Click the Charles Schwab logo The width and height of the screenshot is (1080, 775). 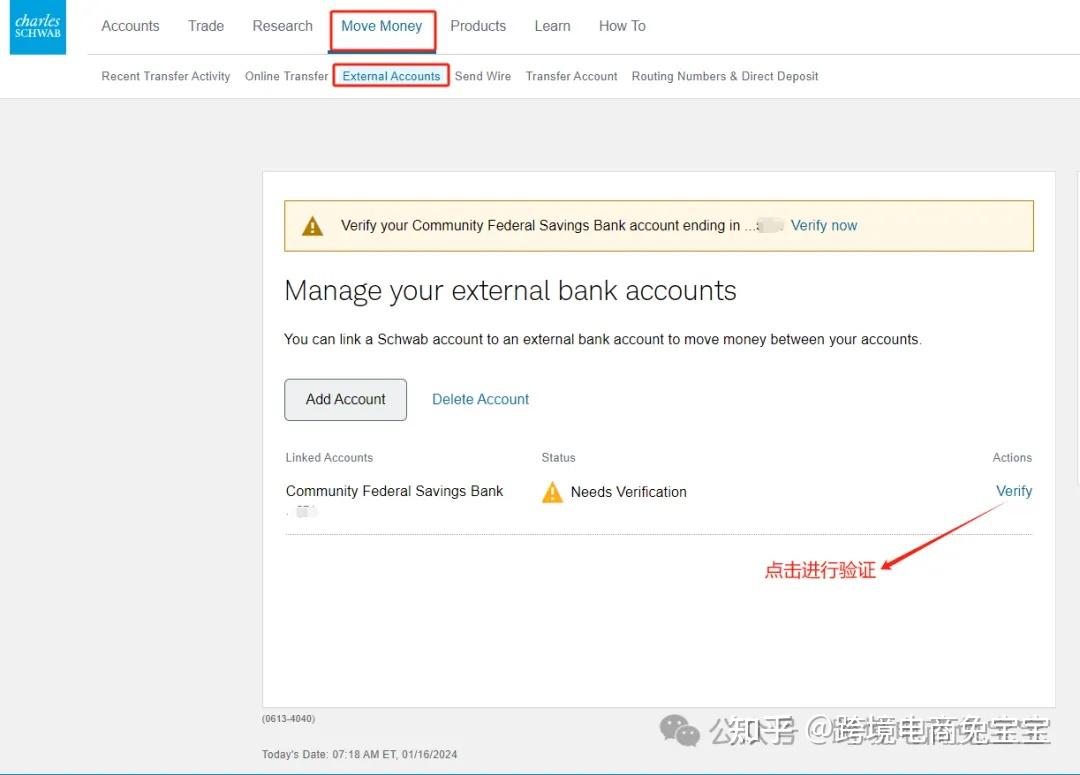[37, 27]
